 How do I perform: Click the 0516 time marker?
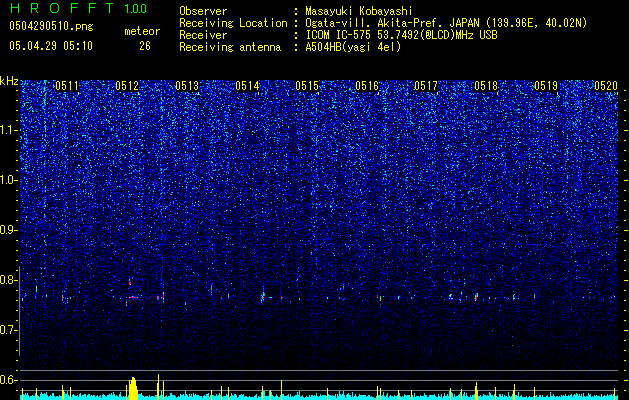coord(367,86)
